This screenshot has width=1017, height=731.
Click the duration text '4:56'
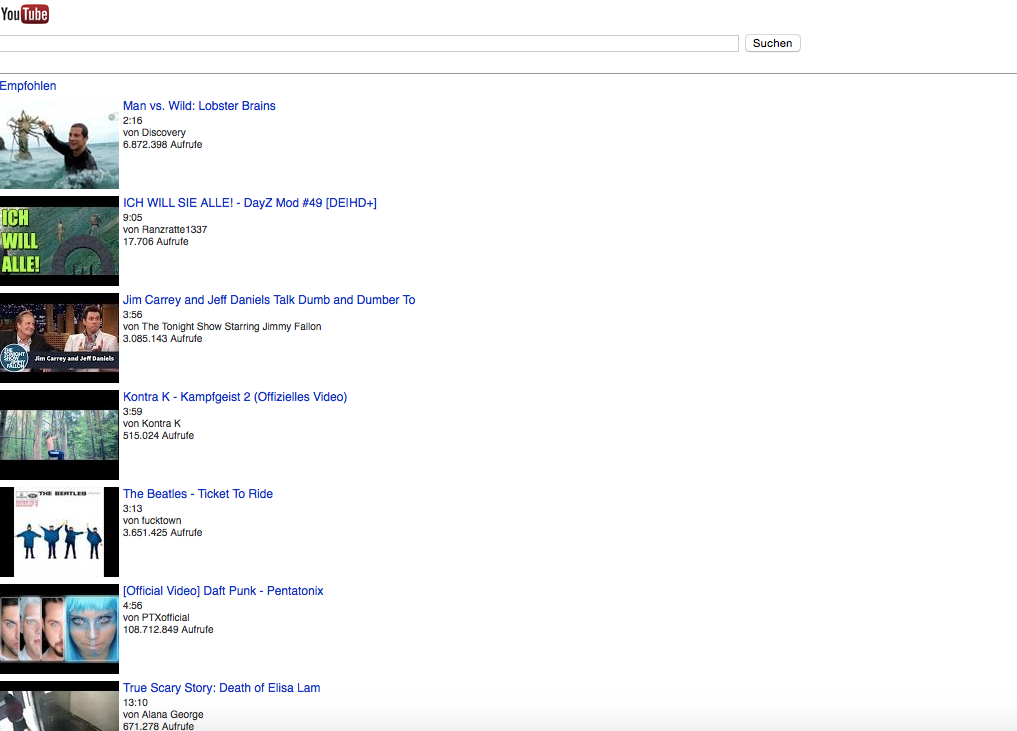point(132,605)
